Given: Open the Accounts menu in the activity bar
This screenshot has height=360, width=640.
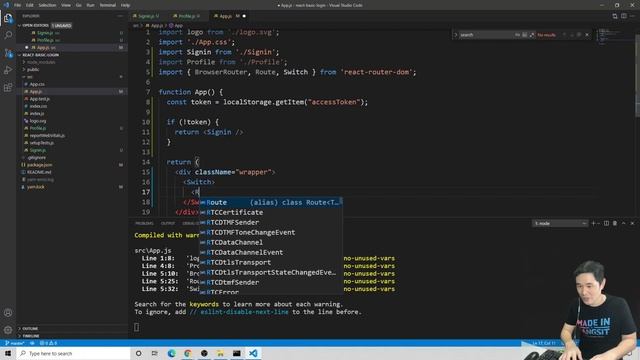Looking at the screenshot, I should (x=8, y=313).
